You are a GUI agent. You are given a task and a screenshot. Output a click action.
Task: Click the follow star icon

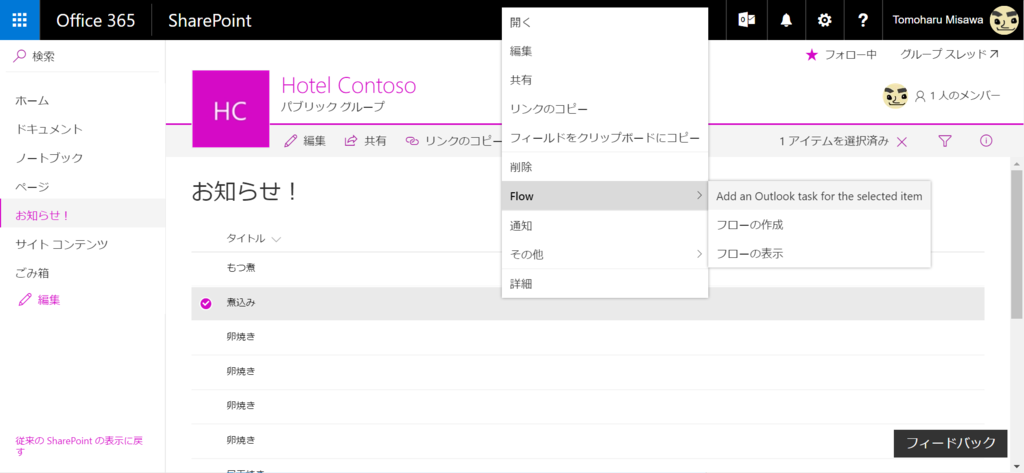pyautogui.click(x=812, y=55)
